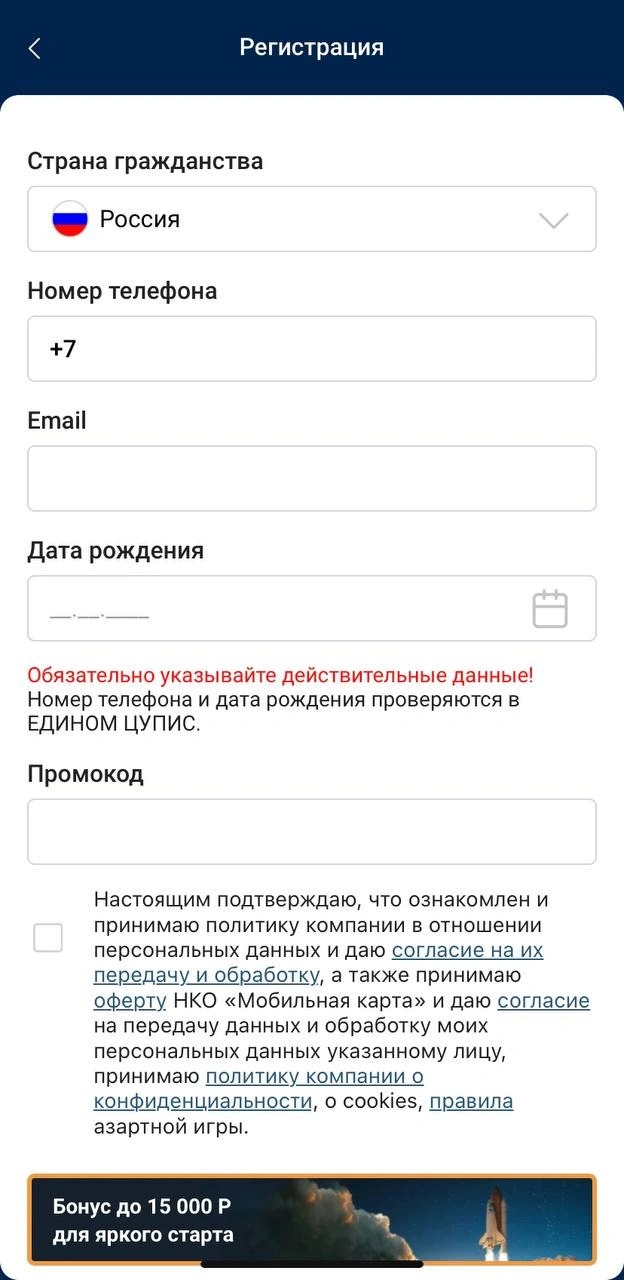Select the Промокод input field
The width and height of the screenshot is (624, 1280).
coord(312,831)
